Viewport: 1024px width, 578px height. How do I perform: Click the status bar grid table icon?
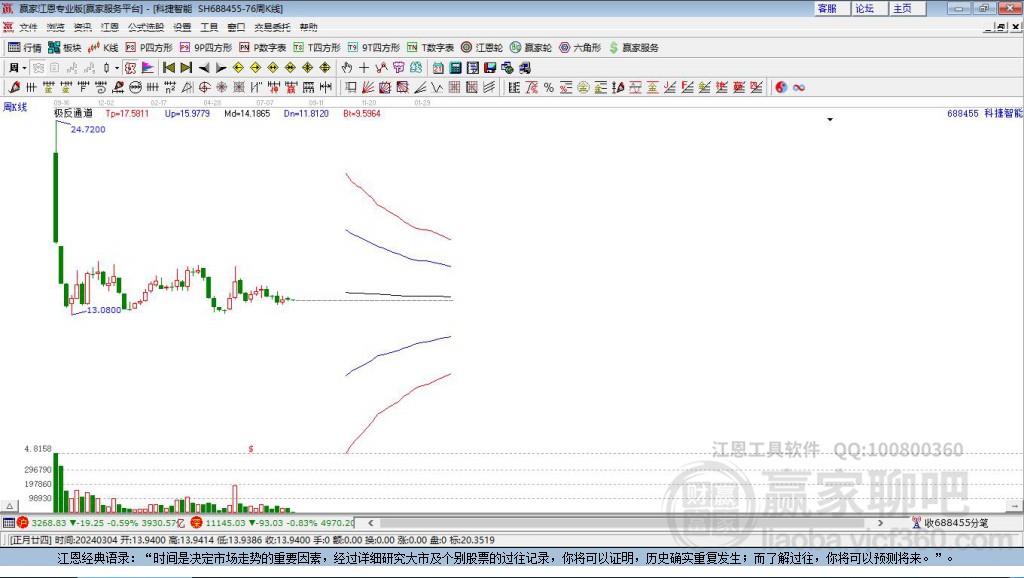[x=8, y=522]
